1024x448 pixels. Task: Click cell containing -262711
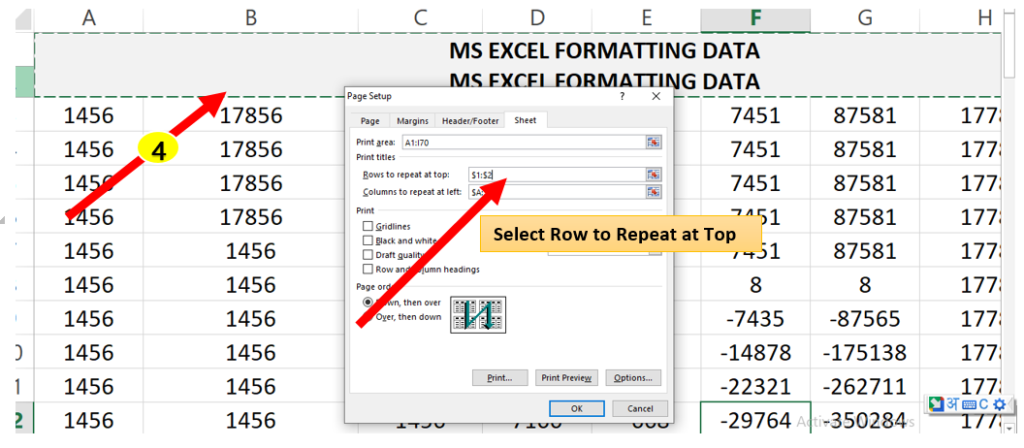tap(865, 387)
